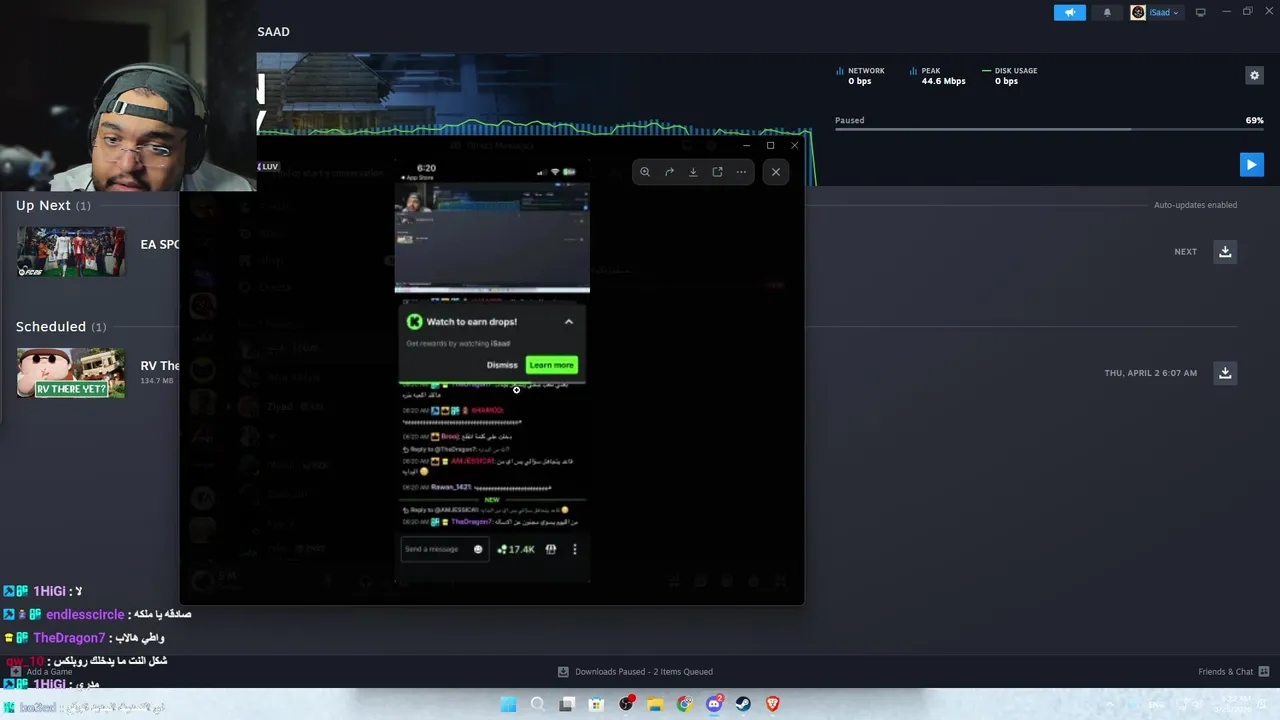1280x720 pixels.
Task: Open File Explorer from taskbar
Action: tap(655, 704)
